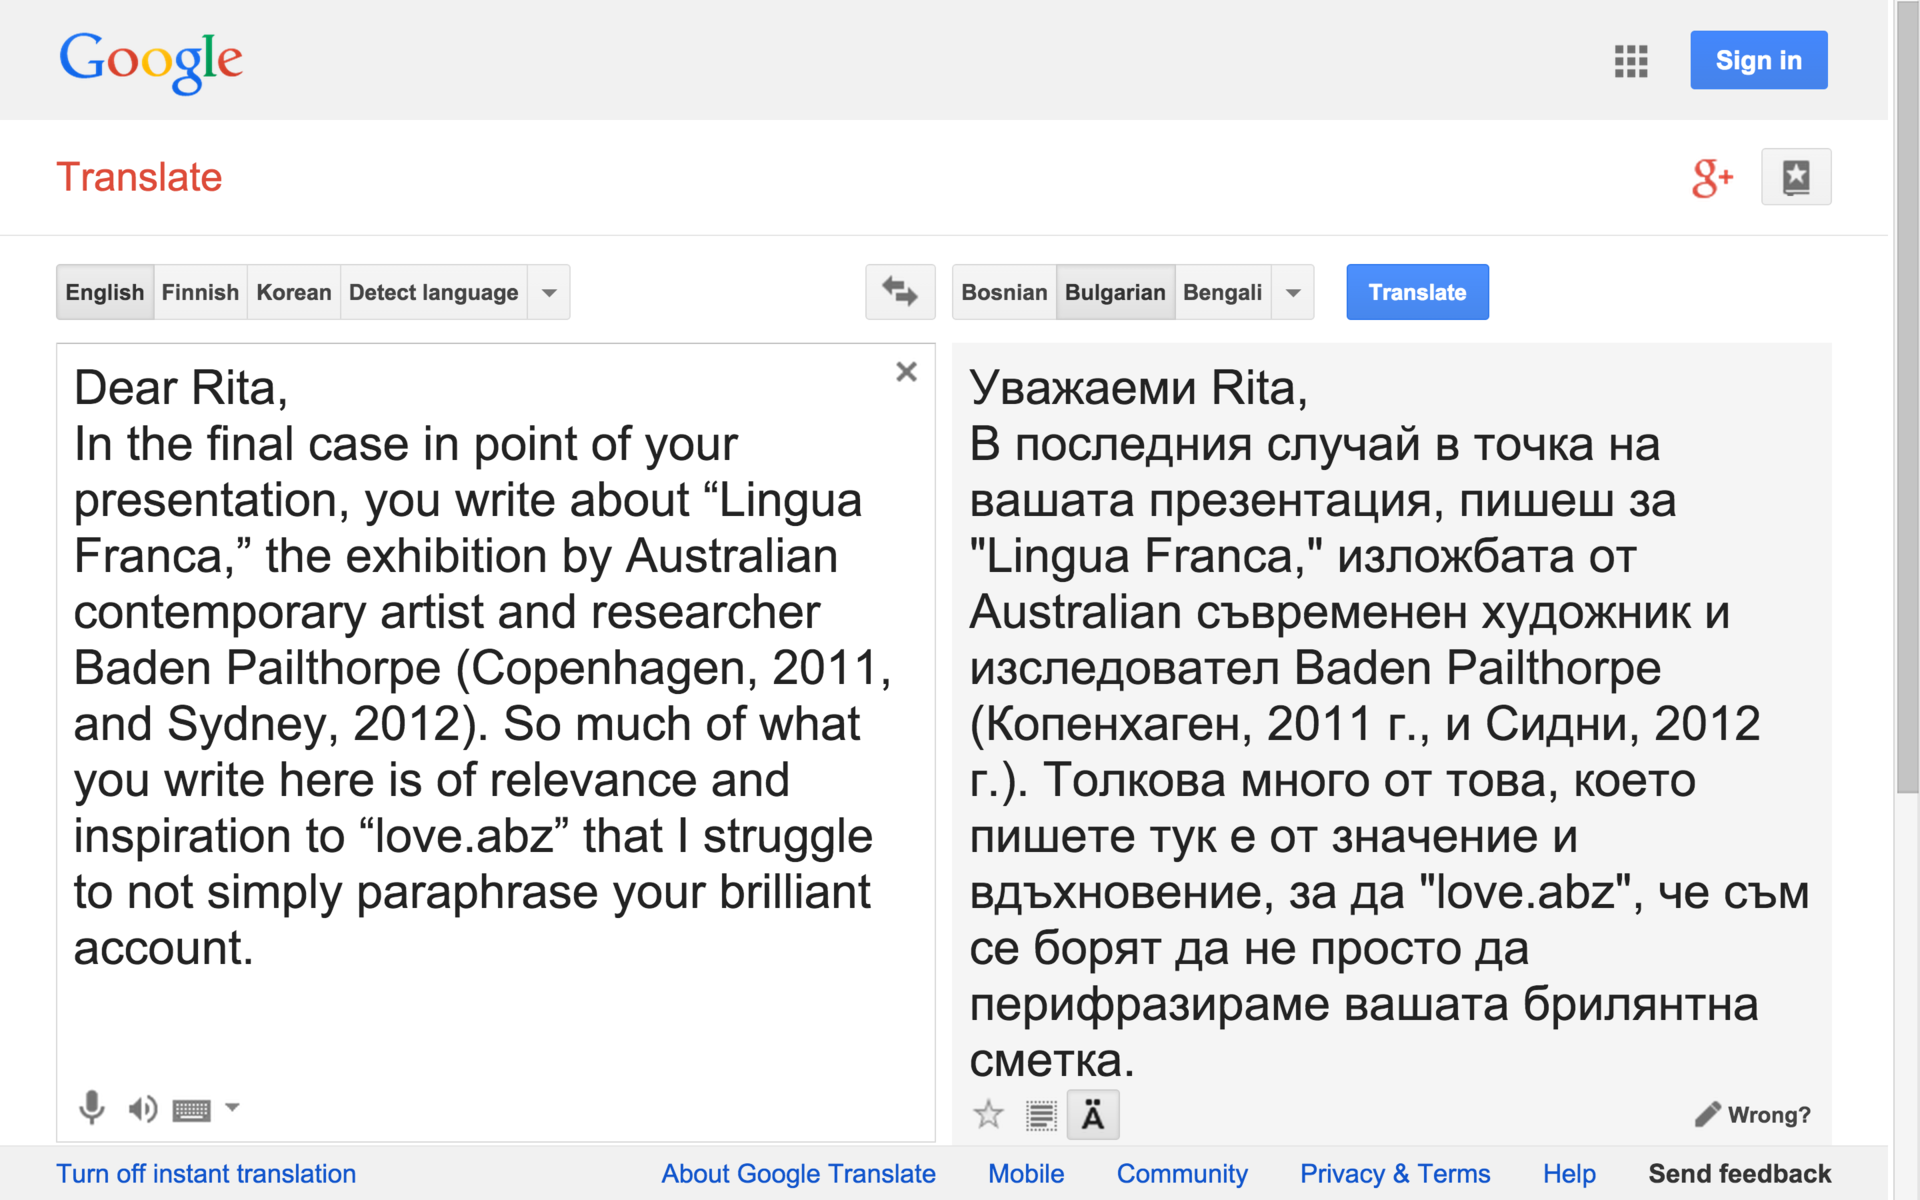Screen dimensions: 1920x1200
Task: Choose Bengali as target language
Action: [1222, 293]
